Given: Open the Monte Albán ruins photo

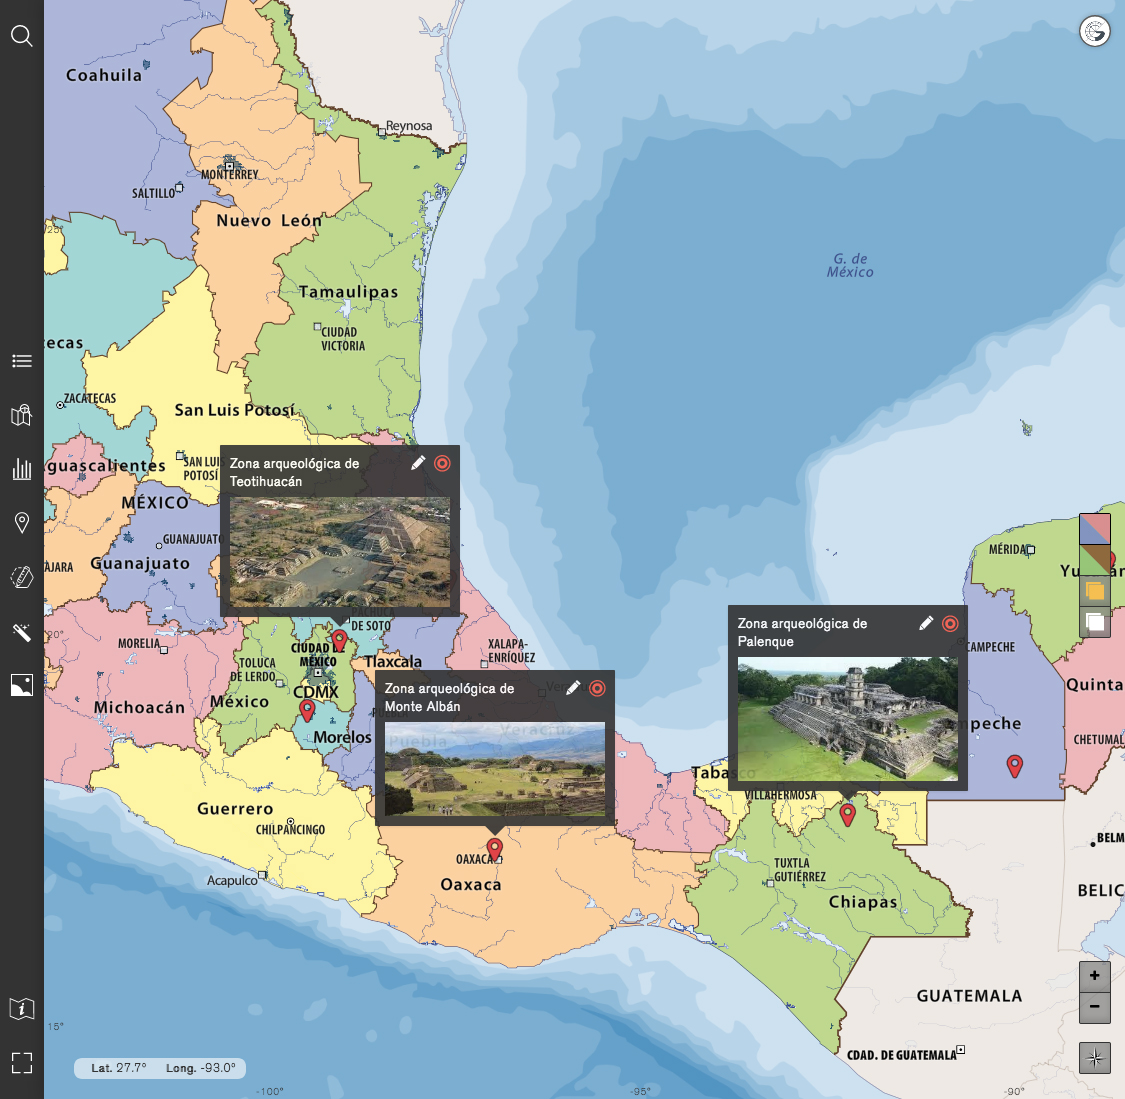Looking at the screenshot, I should pyautogui.click(x=495, y=769).
